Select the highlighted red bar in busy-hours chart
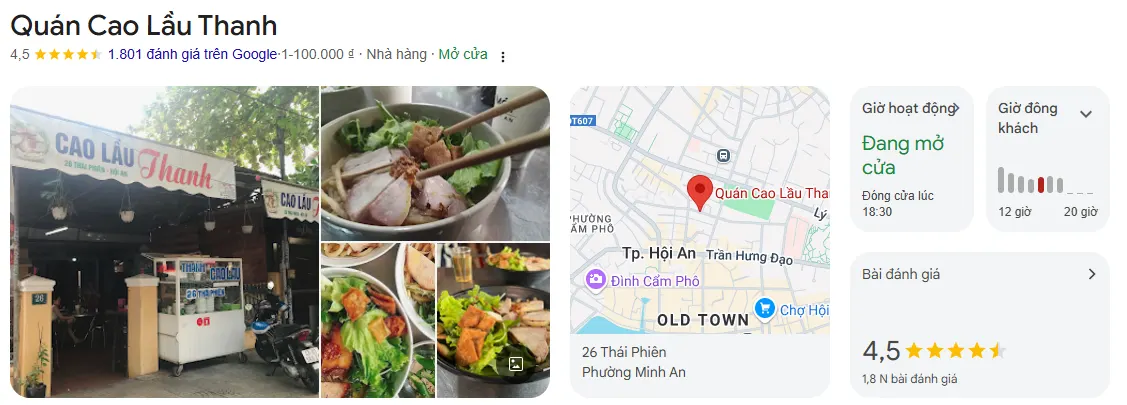This screenshot has height=405, width=1127. coord(1040,186)
